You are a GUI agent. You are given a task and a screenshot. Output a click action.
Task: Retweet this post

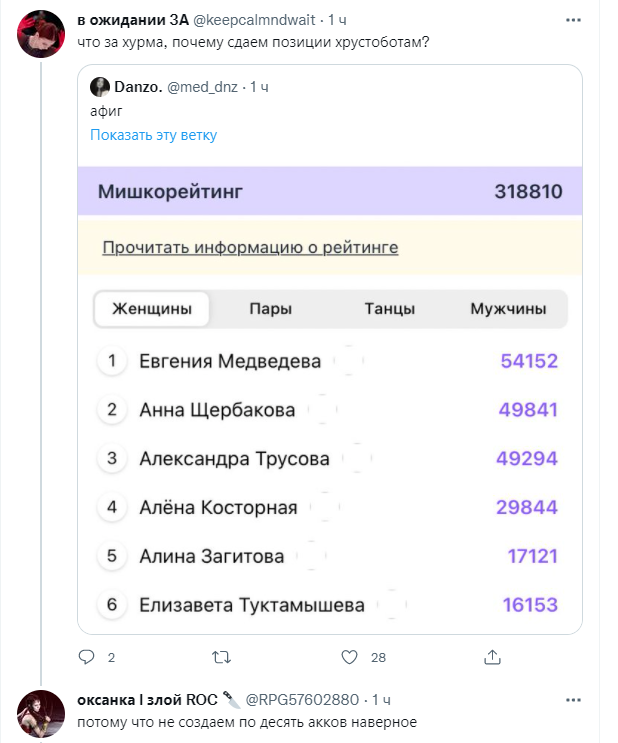(x=223, y=657)
